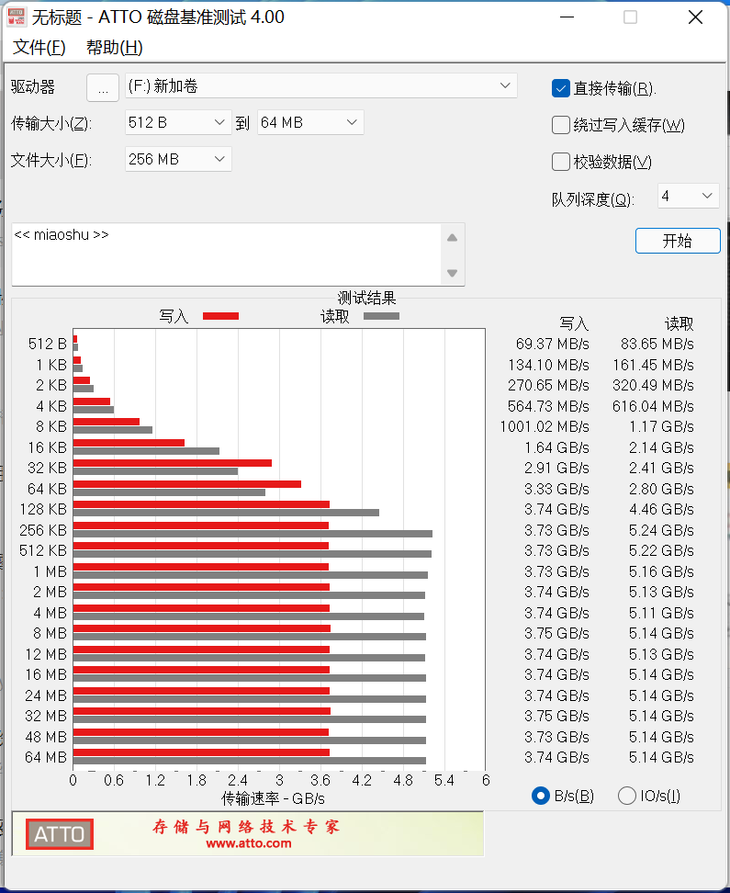The width and height of the screenshot is (730, 893).
Task: Expand the (F:) 新加卷 drive dropdown
Action: [321, 86]
